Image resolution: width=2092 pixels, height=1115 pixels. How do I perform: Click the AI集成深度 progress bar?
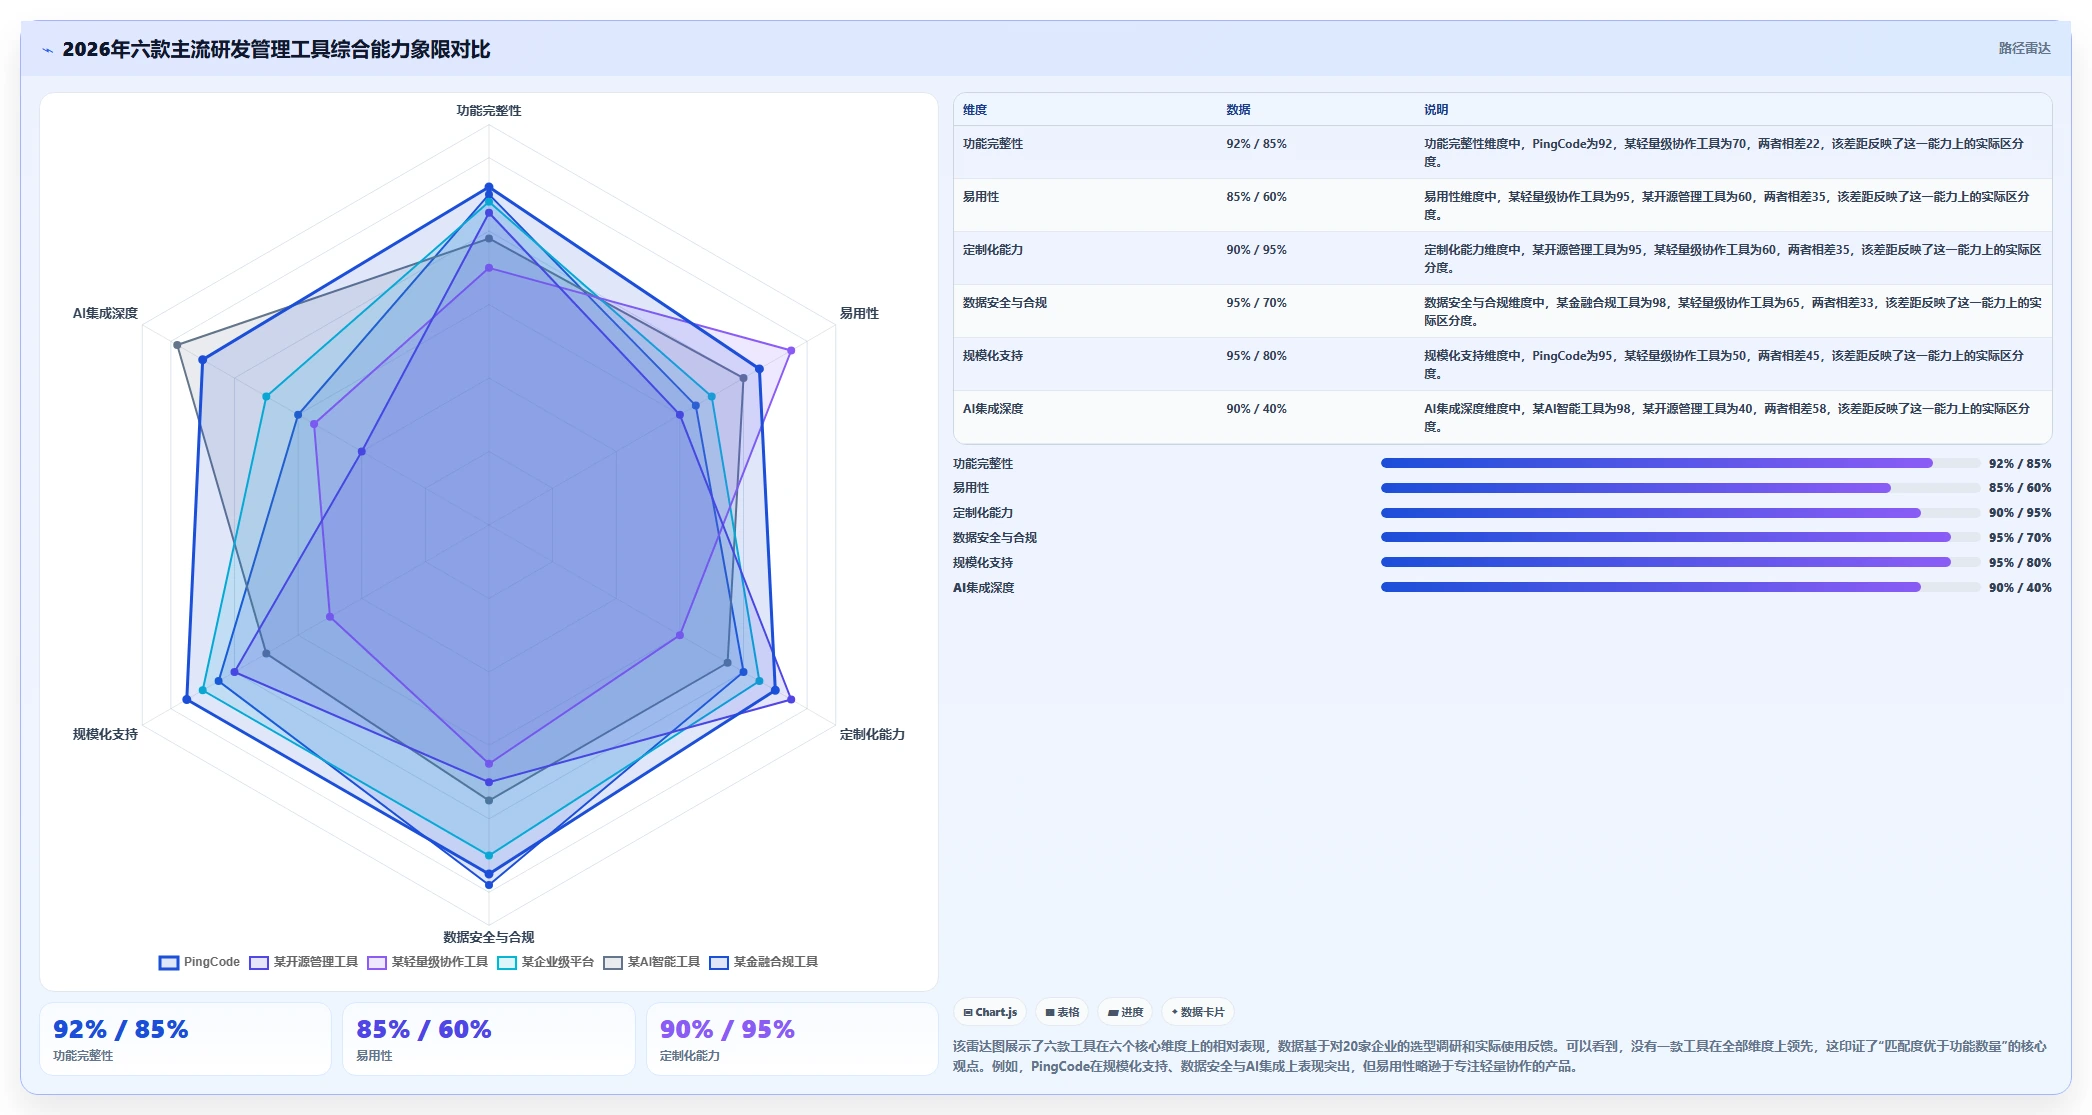click(x=1680, y=587)
